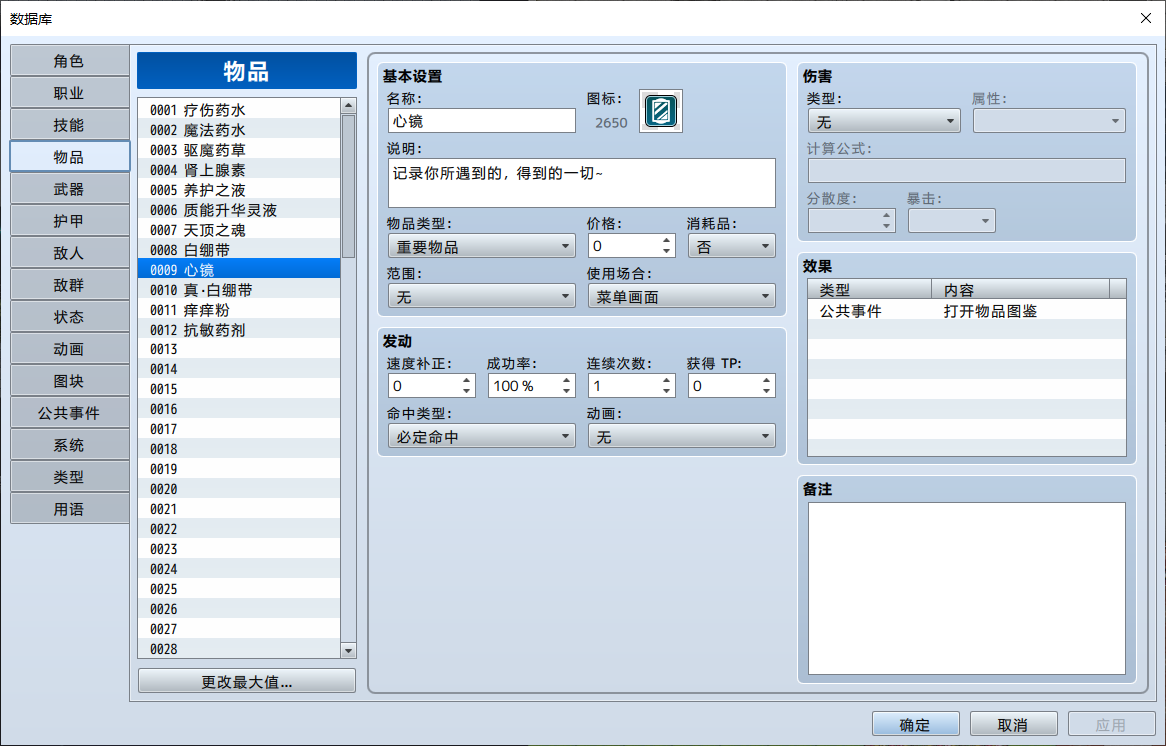This screenshot has width=1166, height=746.
Task: Click the 取消 button
Action: (1014, 724)
